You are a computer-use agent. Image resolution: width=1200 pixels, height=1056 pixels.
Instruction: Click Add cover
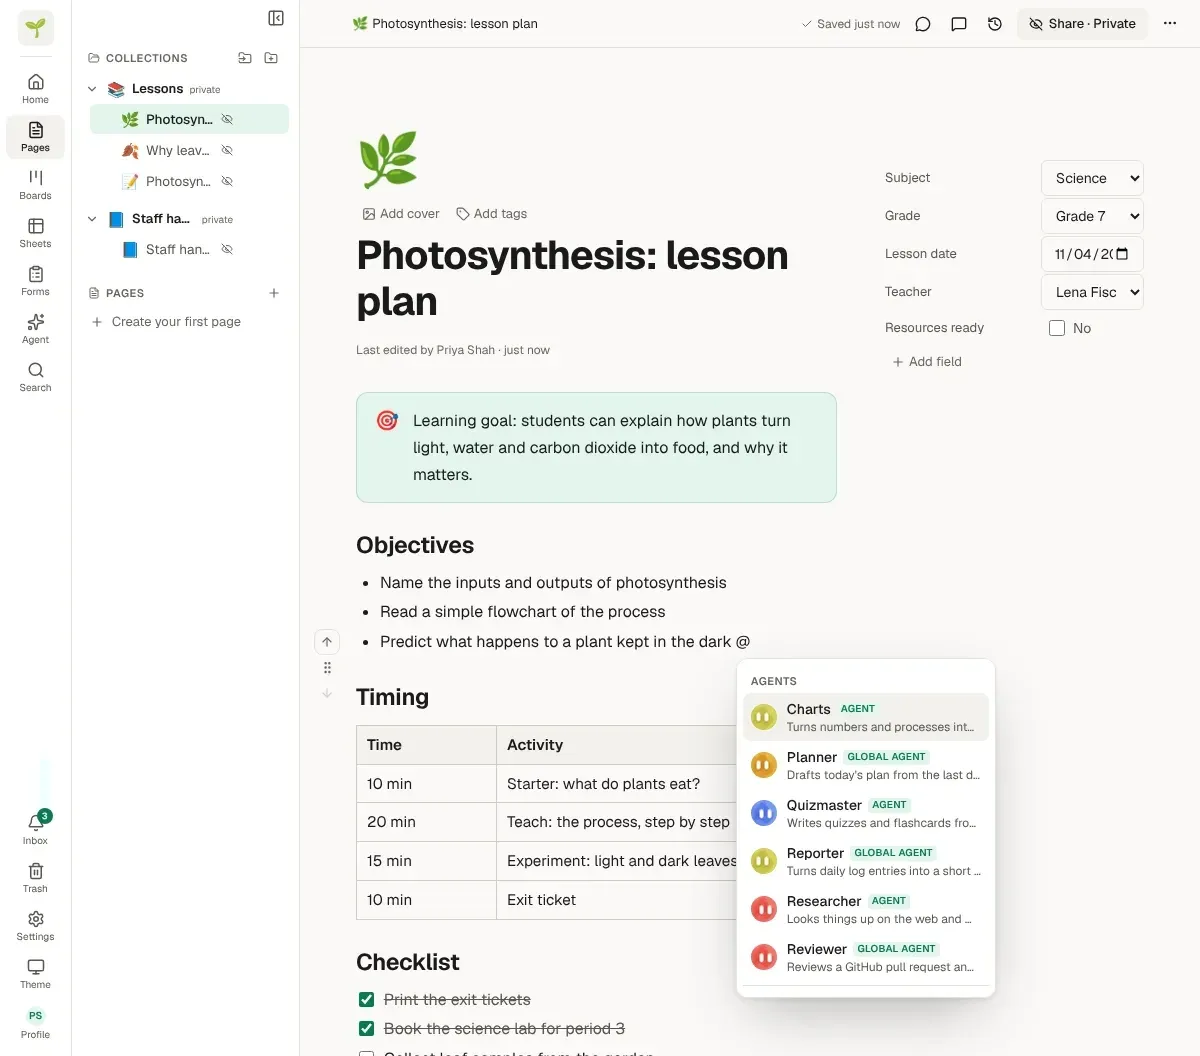pos(400,214)
